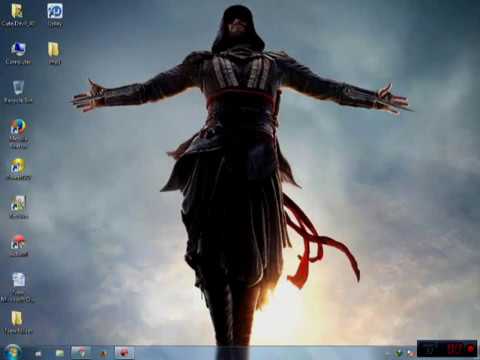
Task: Select the white document file icon on desktop
Action: (x=19, y=280)
